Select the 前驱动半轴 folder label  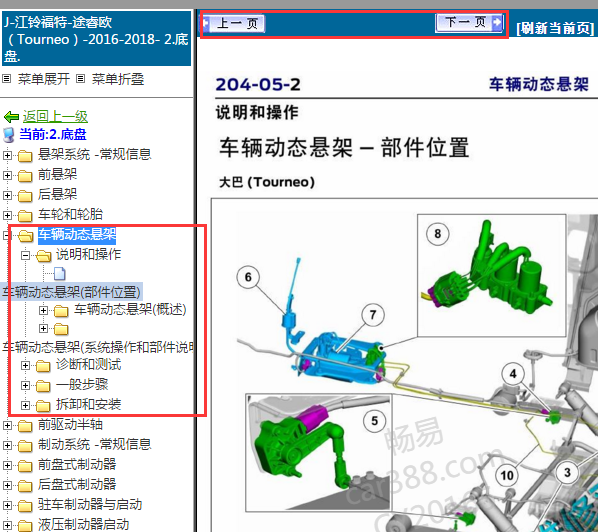[70, 424]
